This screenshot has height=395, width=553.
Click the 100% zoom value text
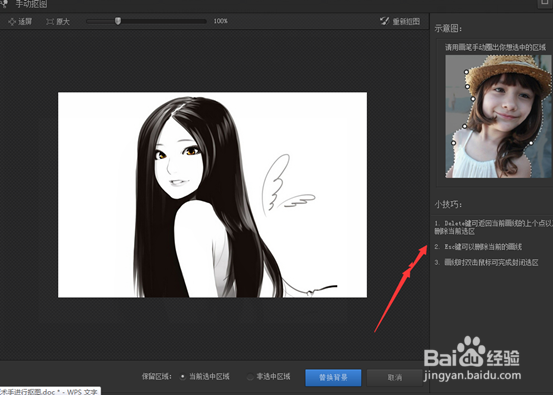pyautogui.click(x=220, y=21)
